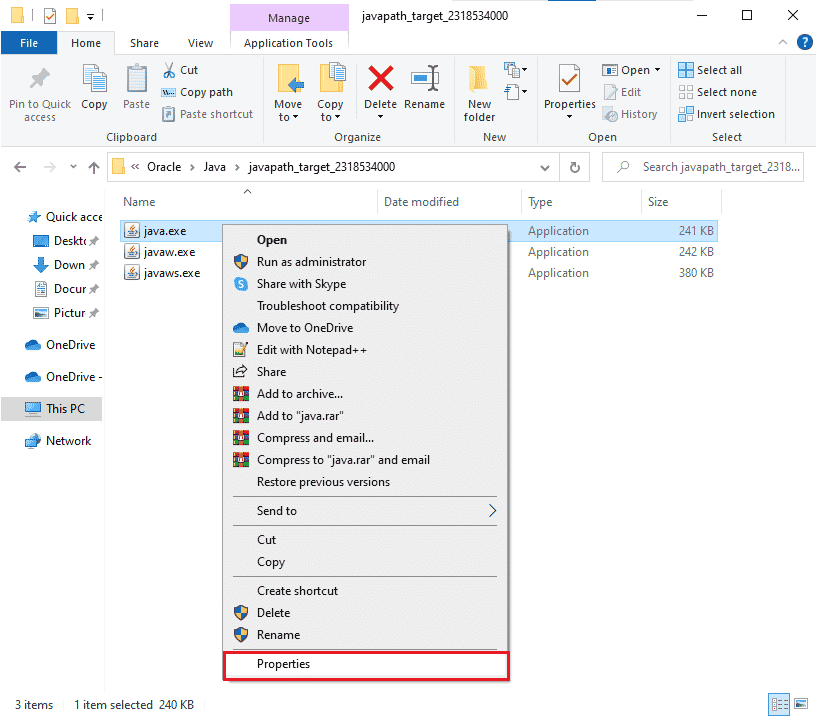This screenshot has height=717, width=817.
Task: Open the Easy access dropdown icon
Action: (x=515, y=92)
